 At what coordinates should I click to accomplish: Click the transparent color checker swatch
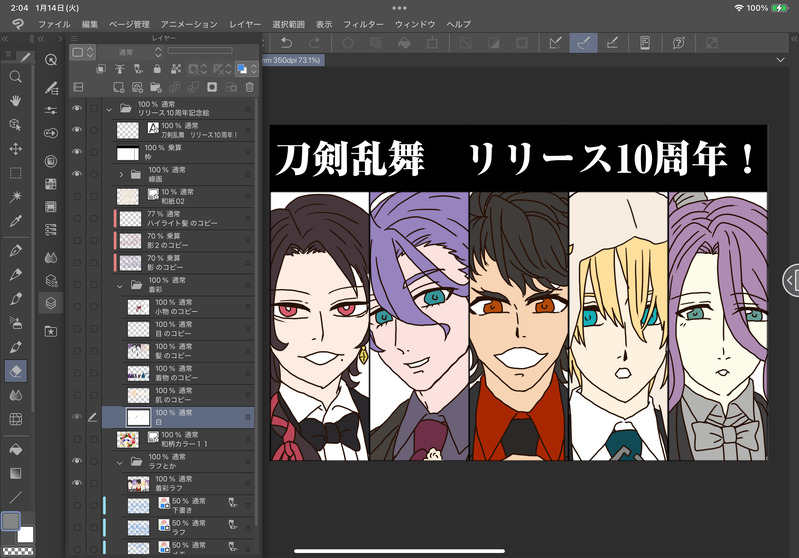pos(18,551)
